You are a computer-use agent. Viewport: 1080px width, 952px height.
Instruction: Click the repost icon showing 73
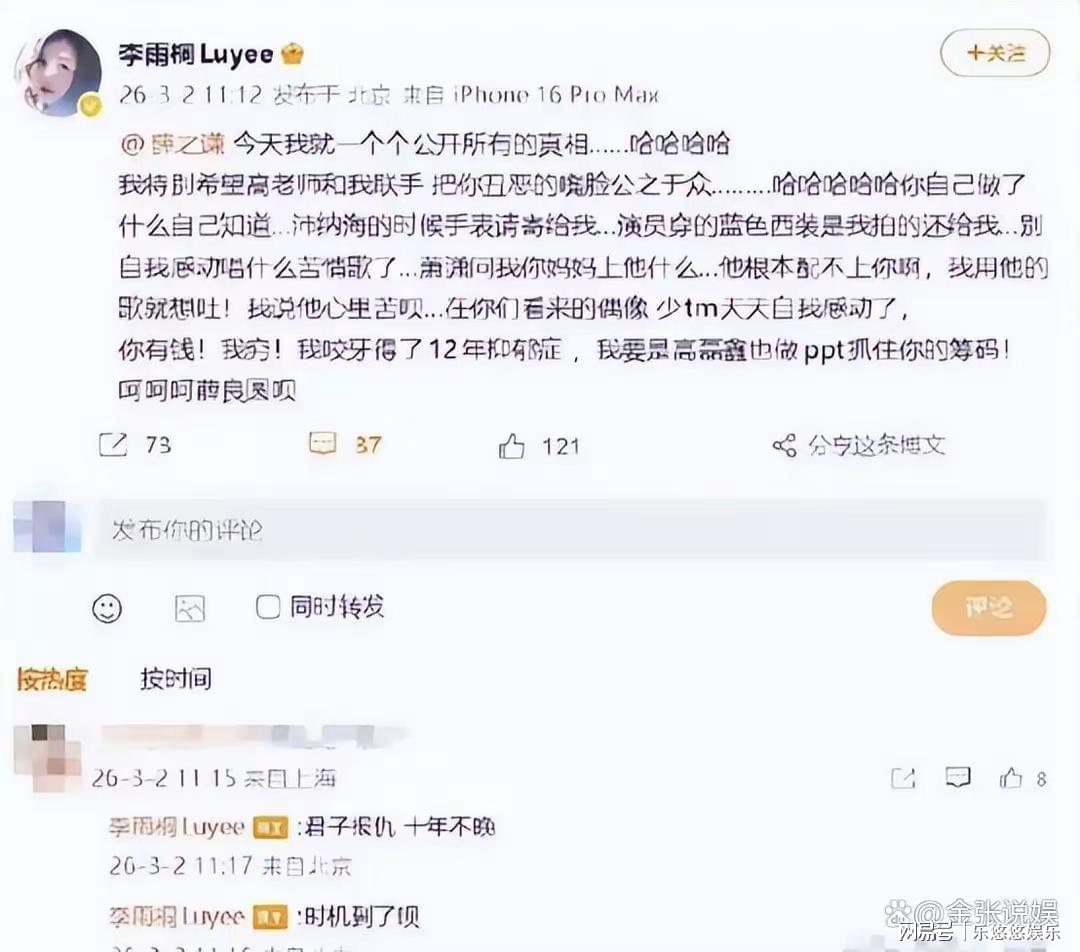[x=113, y=445]
